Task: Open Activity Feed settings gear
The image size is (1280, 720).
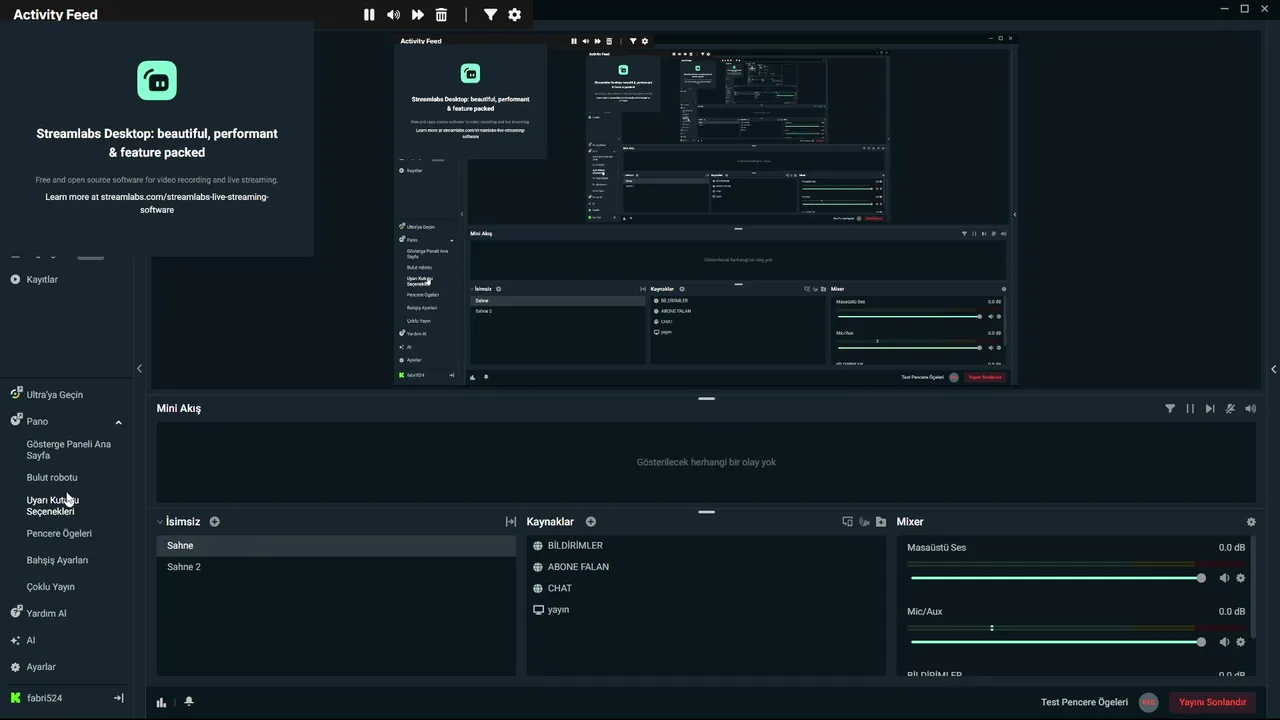Action: coord(514,15)
